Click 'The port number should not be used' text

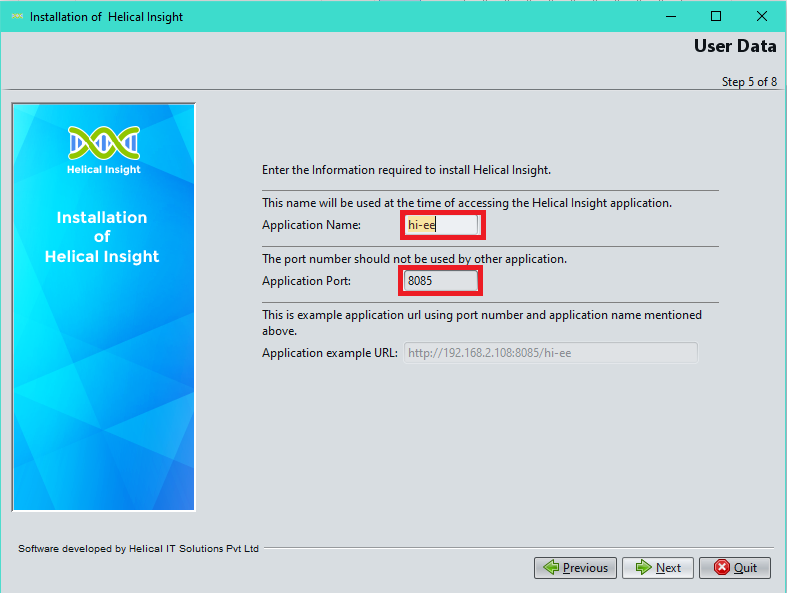415,259
